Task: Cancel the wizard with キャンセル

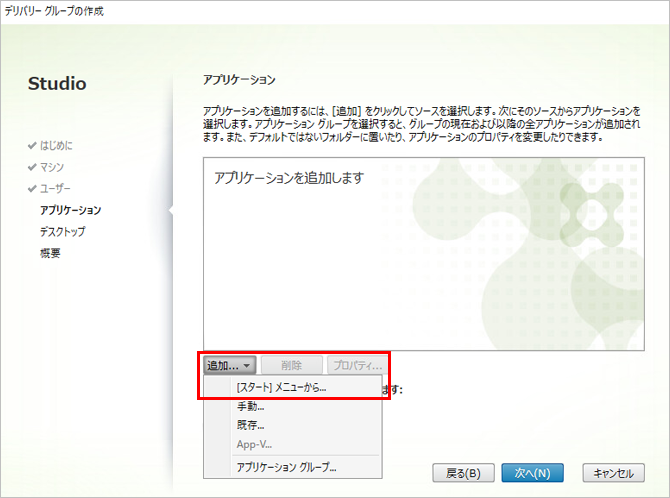Action: pos(610,473)
